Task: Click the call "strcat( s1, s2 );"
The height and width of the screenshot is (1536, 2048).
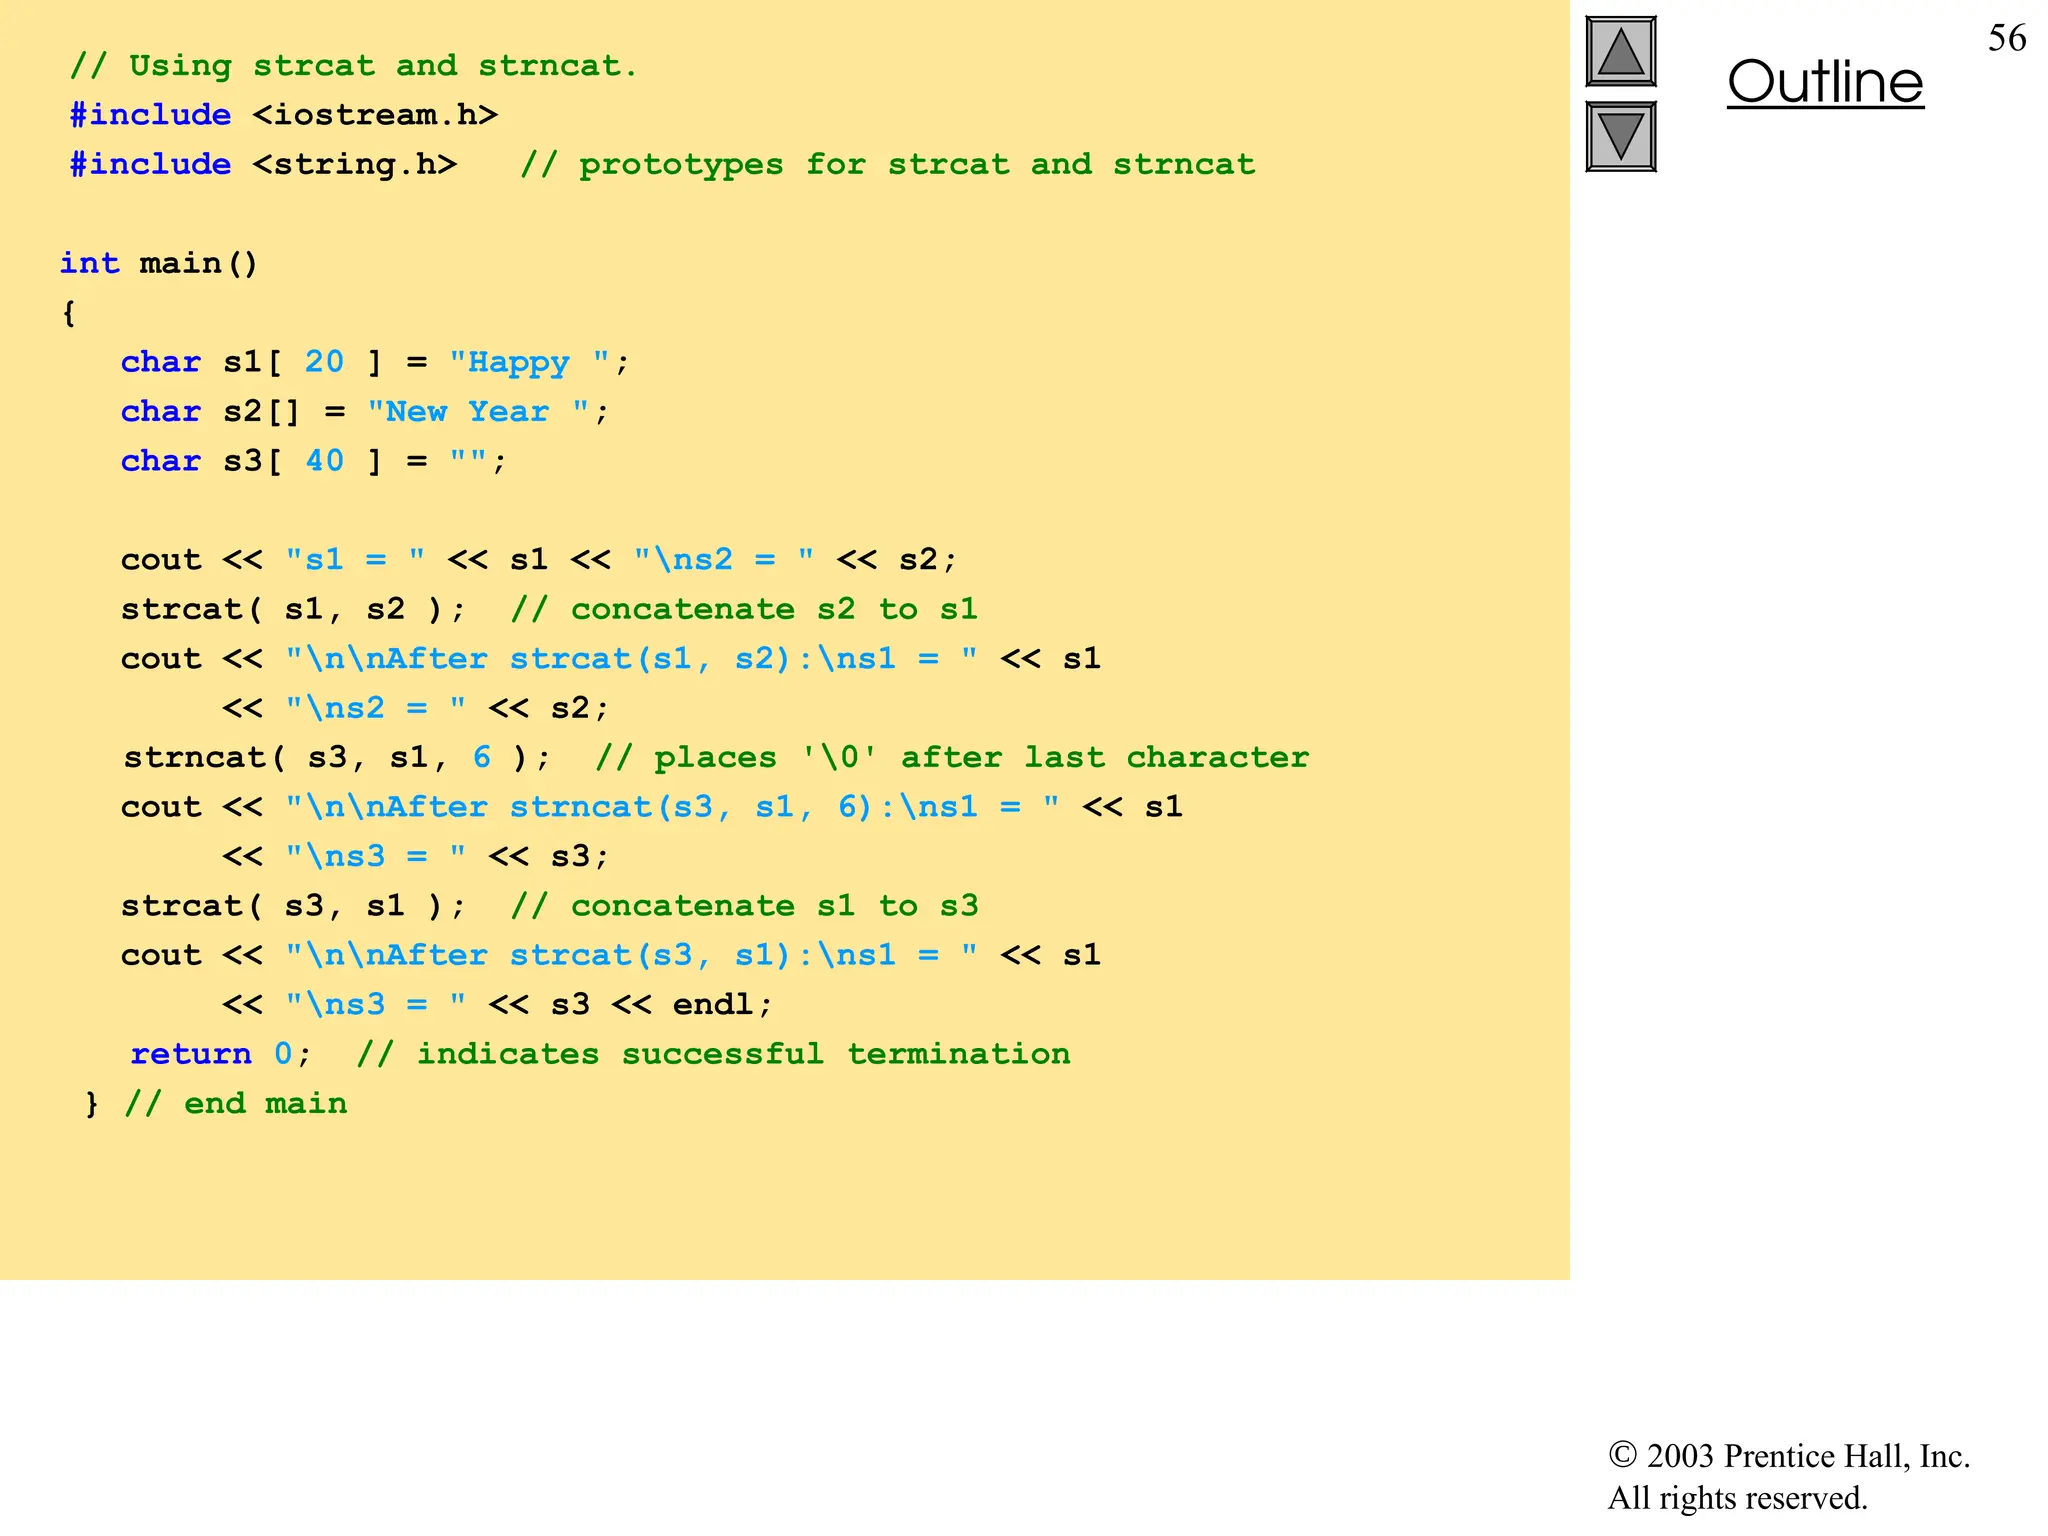Action: [294, 609]
